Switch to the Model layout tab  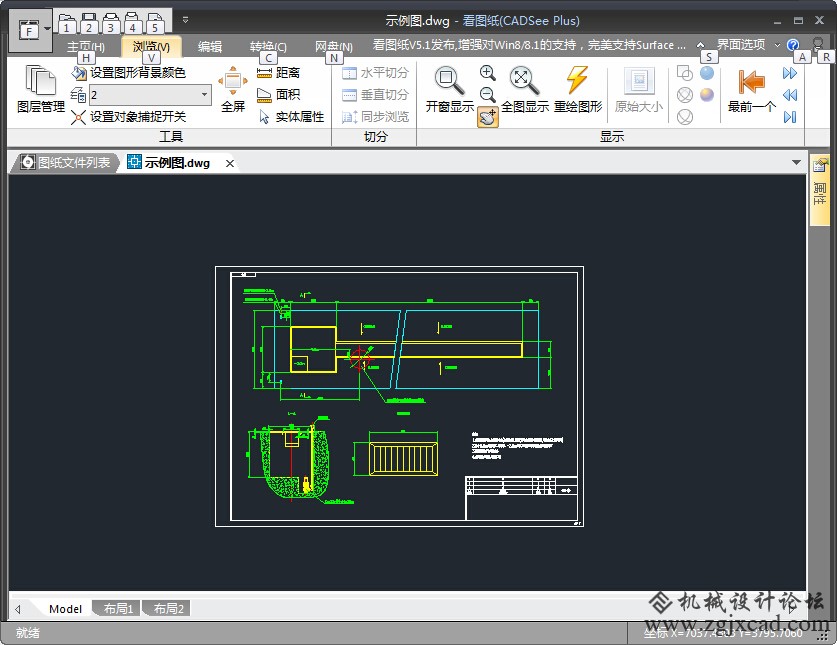point(65,609)
